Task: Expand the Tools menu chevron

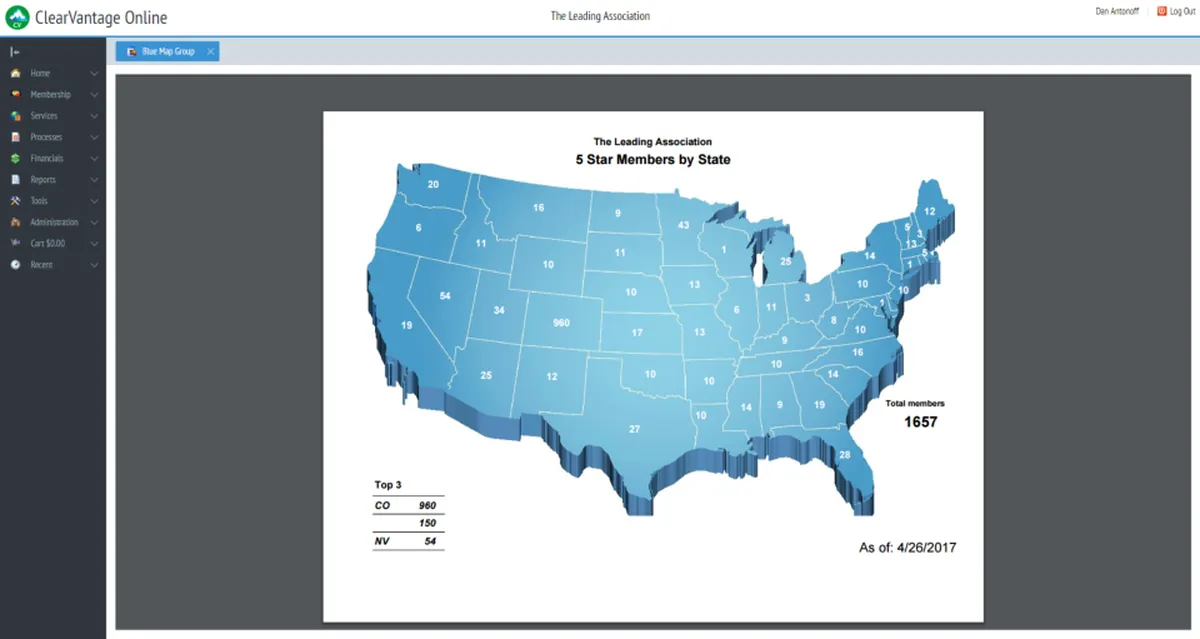Action: pyautogui.click(x=94, y=201)
